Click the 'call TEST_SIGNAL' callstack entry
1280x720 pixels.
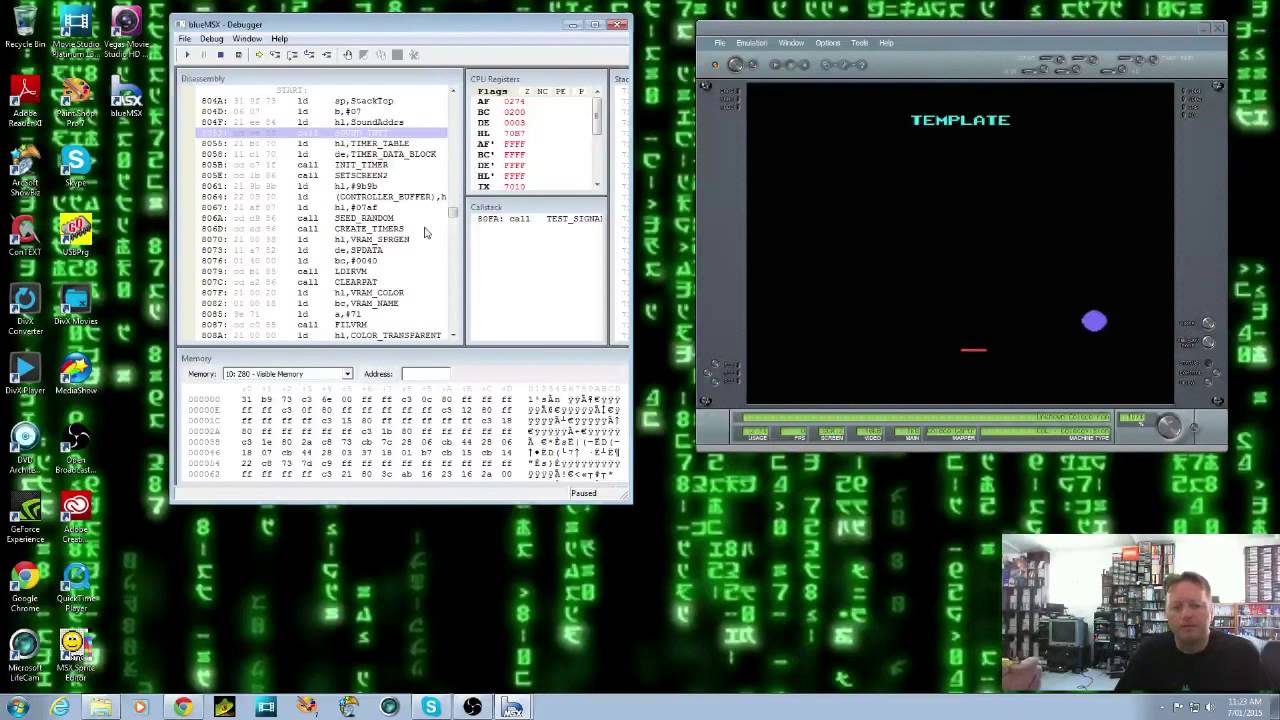[540, 219]
